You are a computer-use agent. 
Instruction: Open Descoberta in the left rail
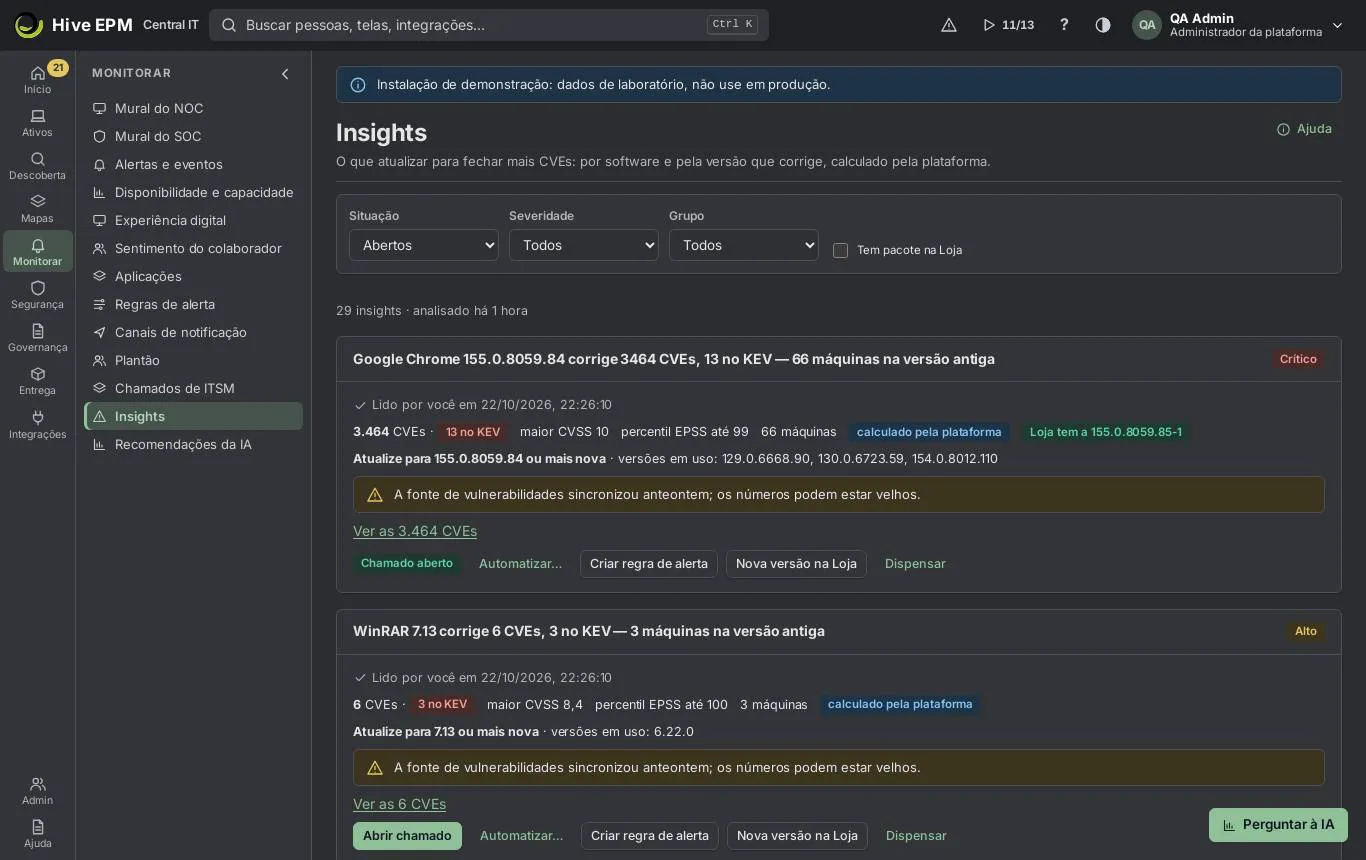(38, 165)
